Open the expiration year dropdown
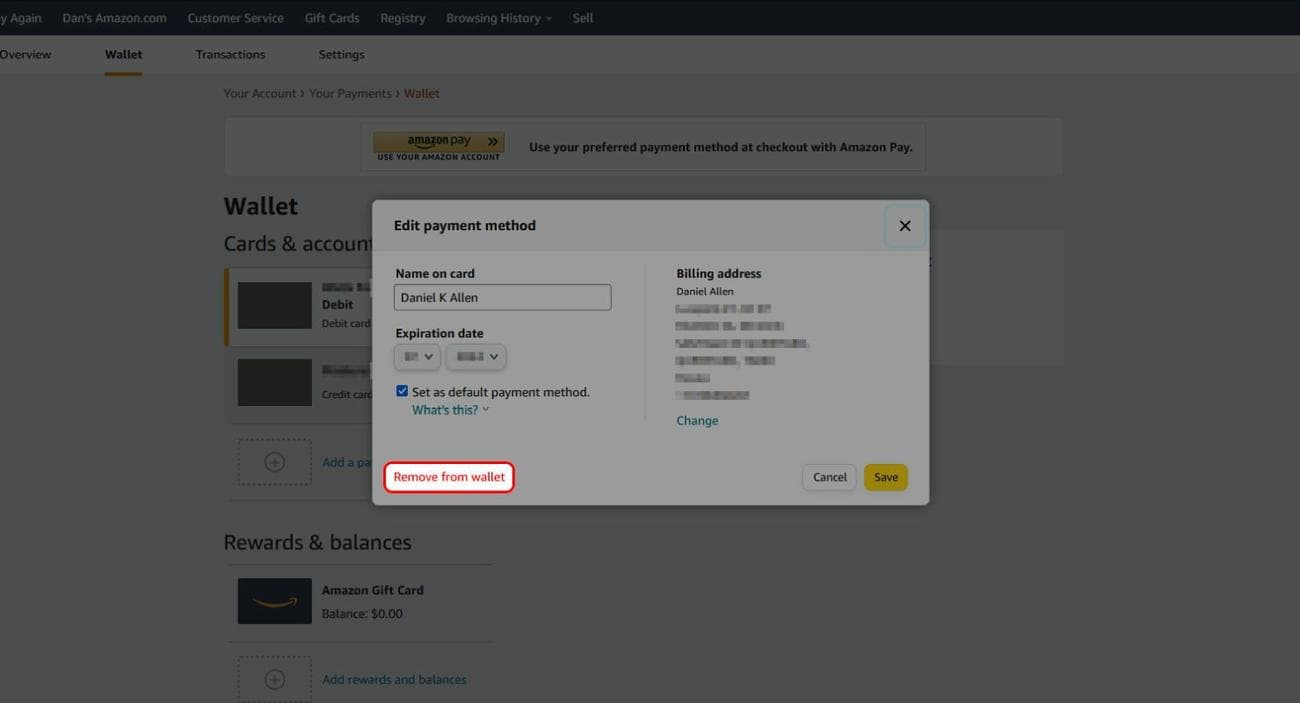The height and width of the screenshot is (703, 1300). 476,357
